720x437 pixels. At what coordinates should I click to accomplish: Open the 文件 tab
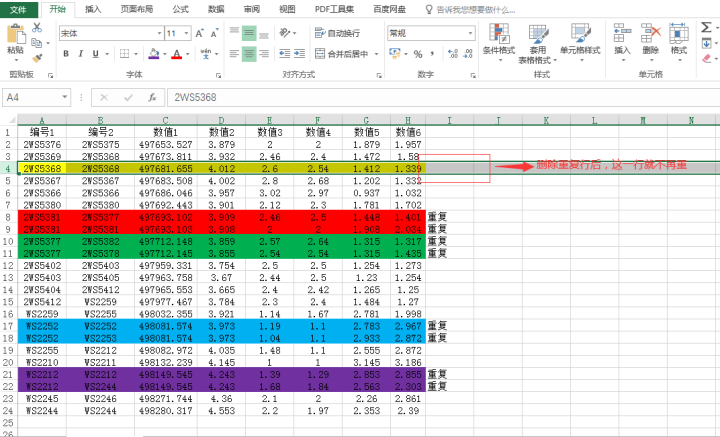coord(18,9)
